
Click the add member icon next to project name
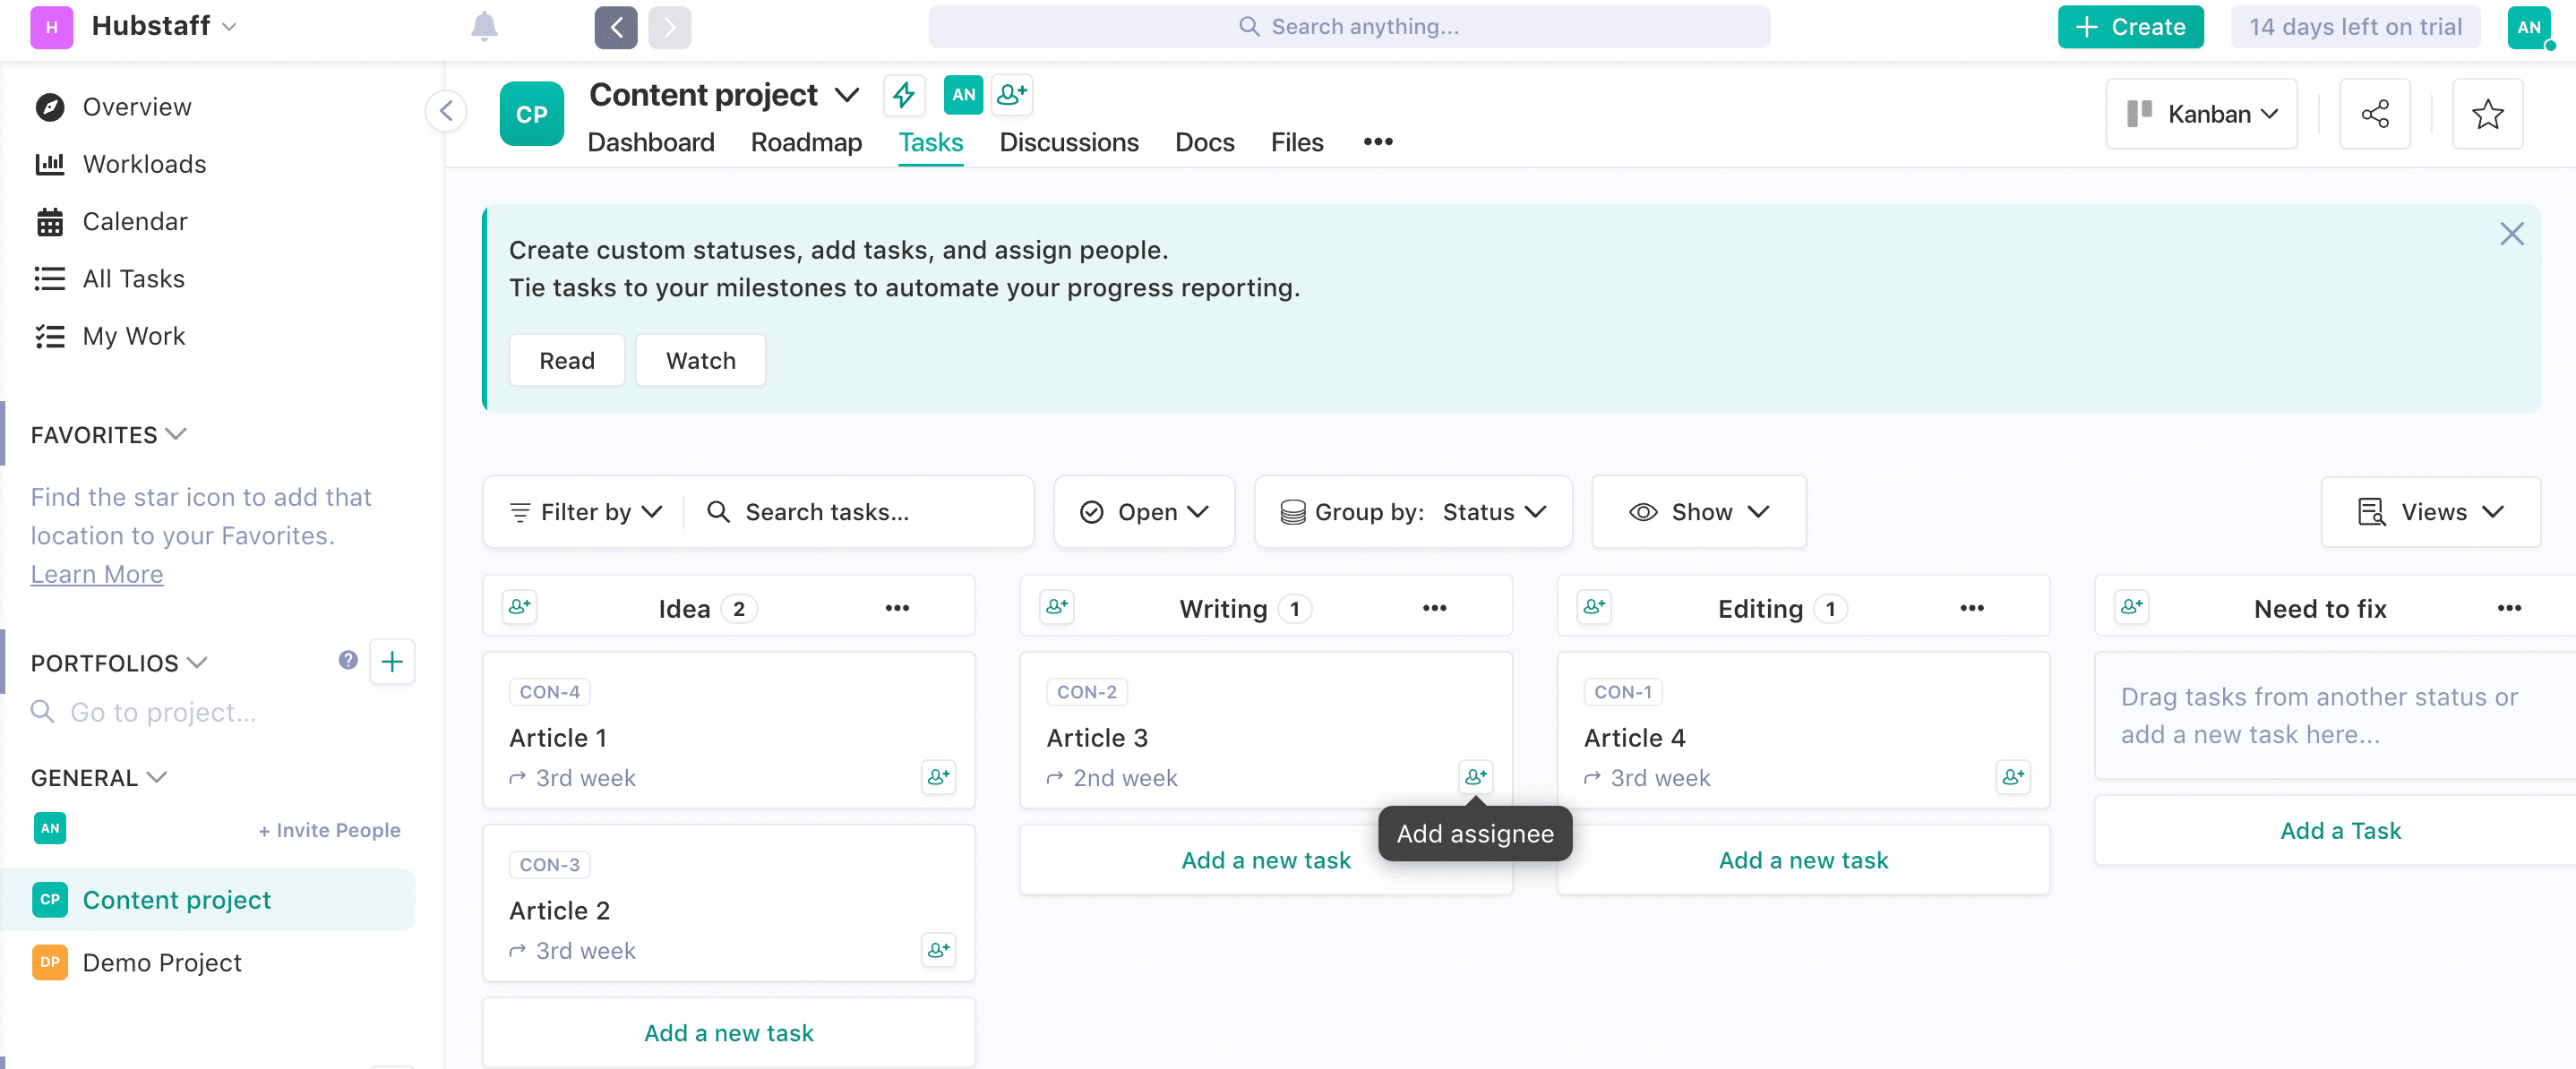[x=1014, y=94]
